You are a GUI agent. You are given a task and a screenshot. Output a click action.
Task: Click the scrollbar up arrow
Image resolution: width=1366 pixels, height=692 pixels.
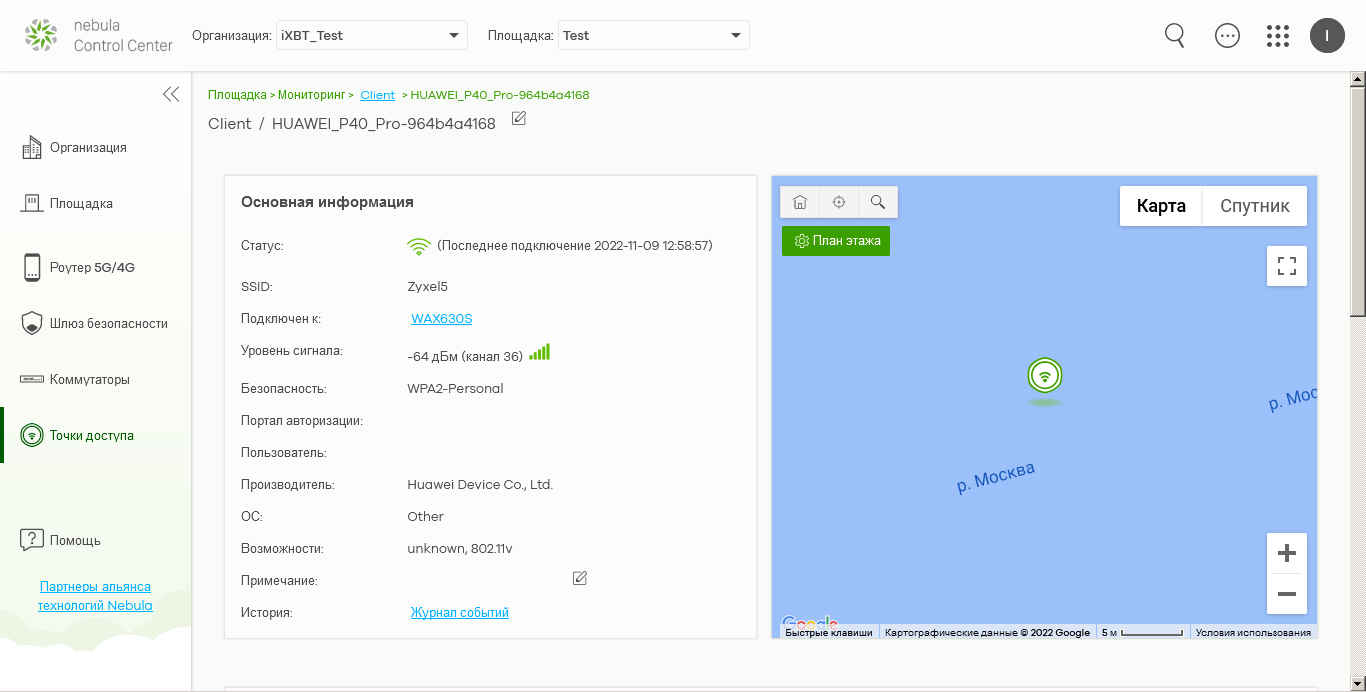coord(1358,78)
